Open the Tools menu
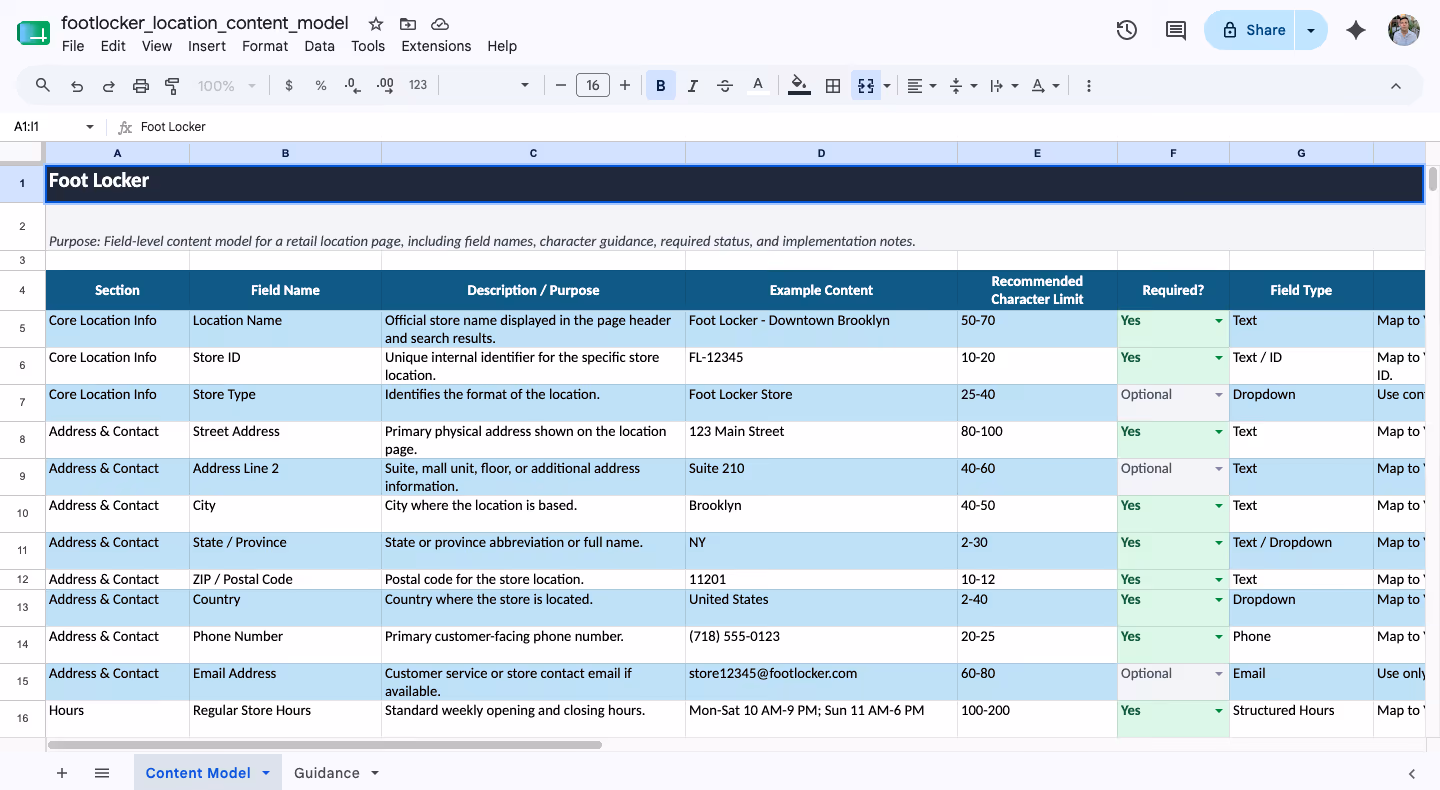The image size is (1440, 790). click(x=368, y=46)
